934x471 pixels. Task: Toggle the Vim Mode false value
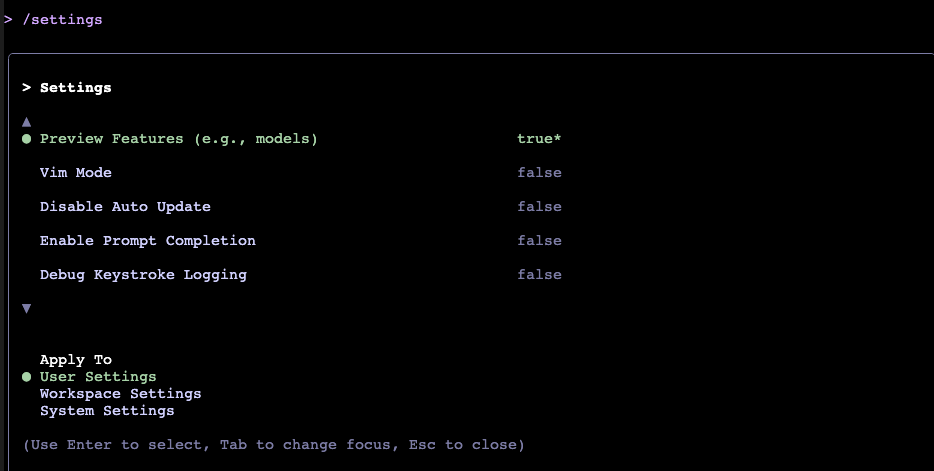[539, 173]
